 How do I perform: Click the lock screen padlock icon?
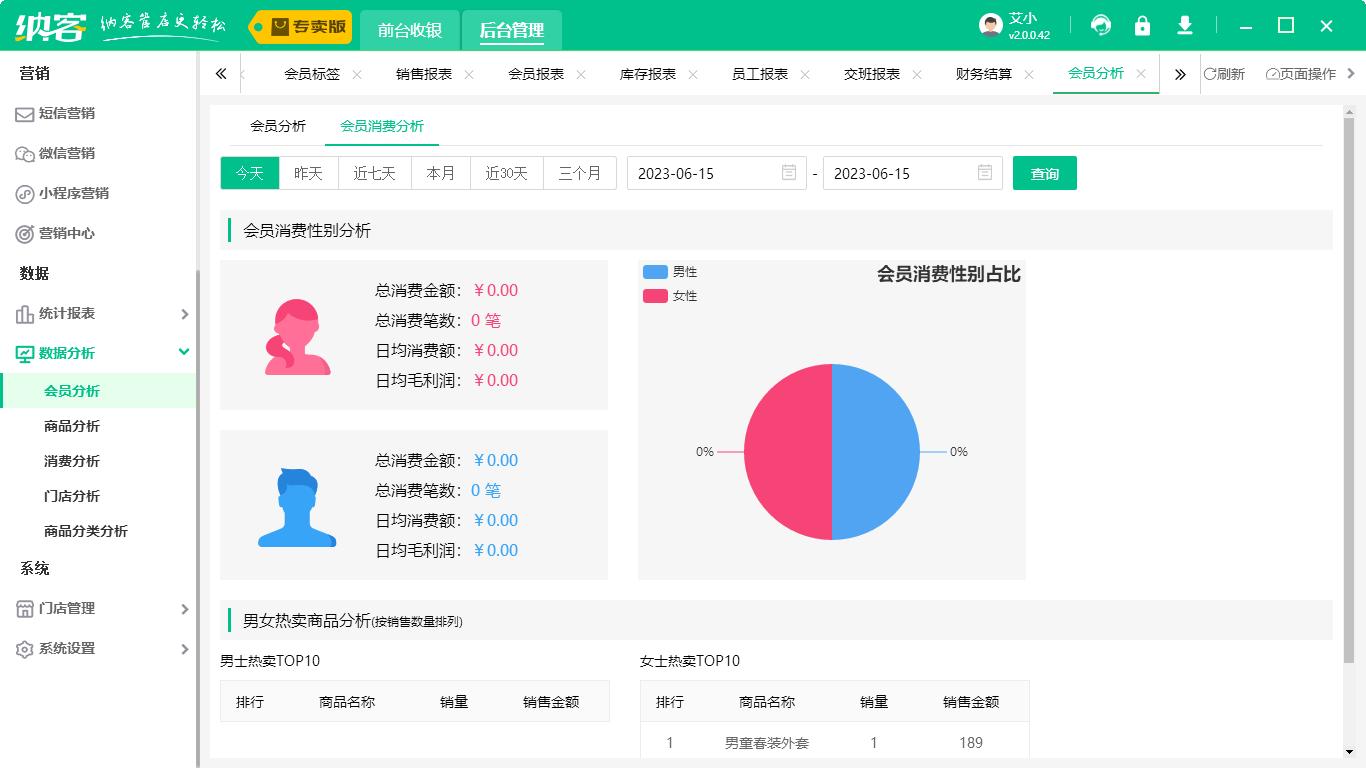click(1142, 25)
